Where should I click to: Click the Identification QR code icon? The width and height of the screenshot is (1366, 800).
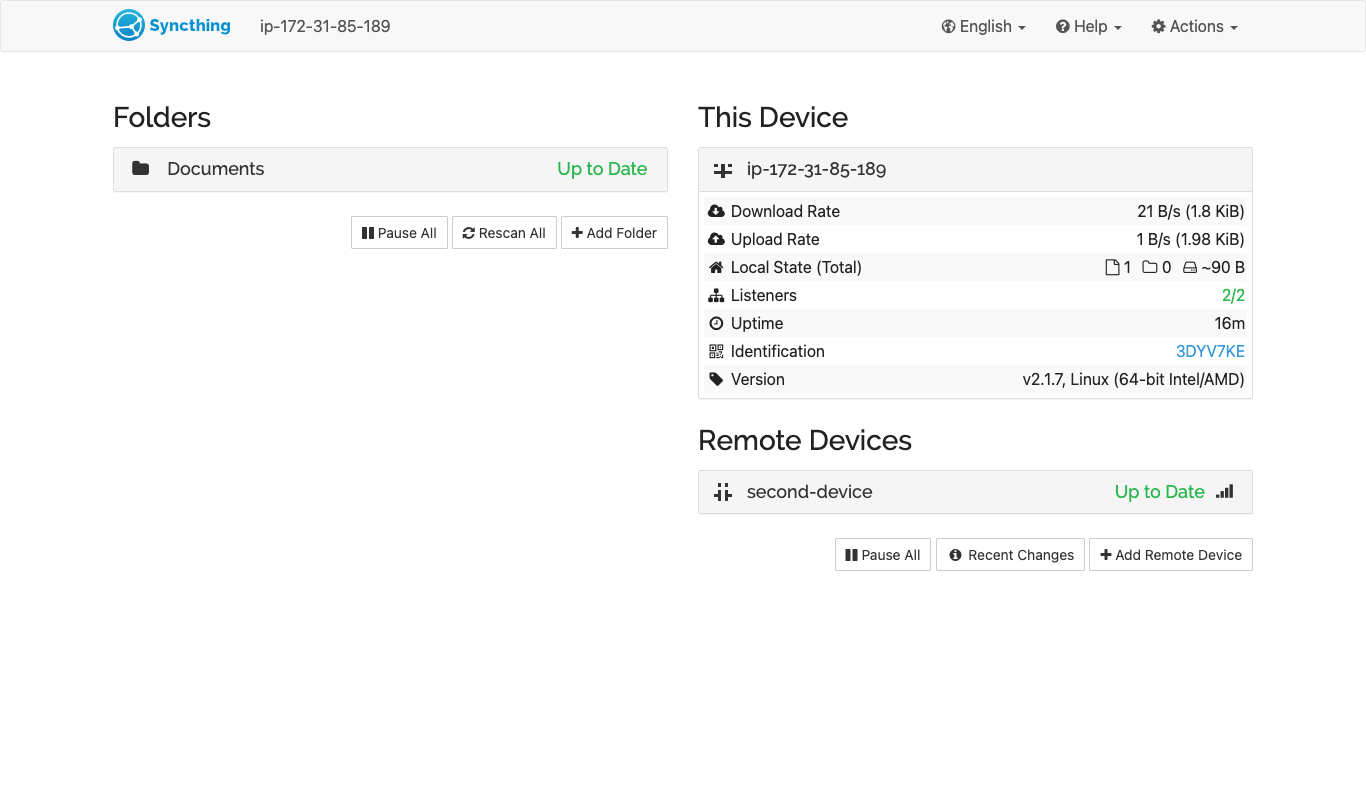(716, 351)
